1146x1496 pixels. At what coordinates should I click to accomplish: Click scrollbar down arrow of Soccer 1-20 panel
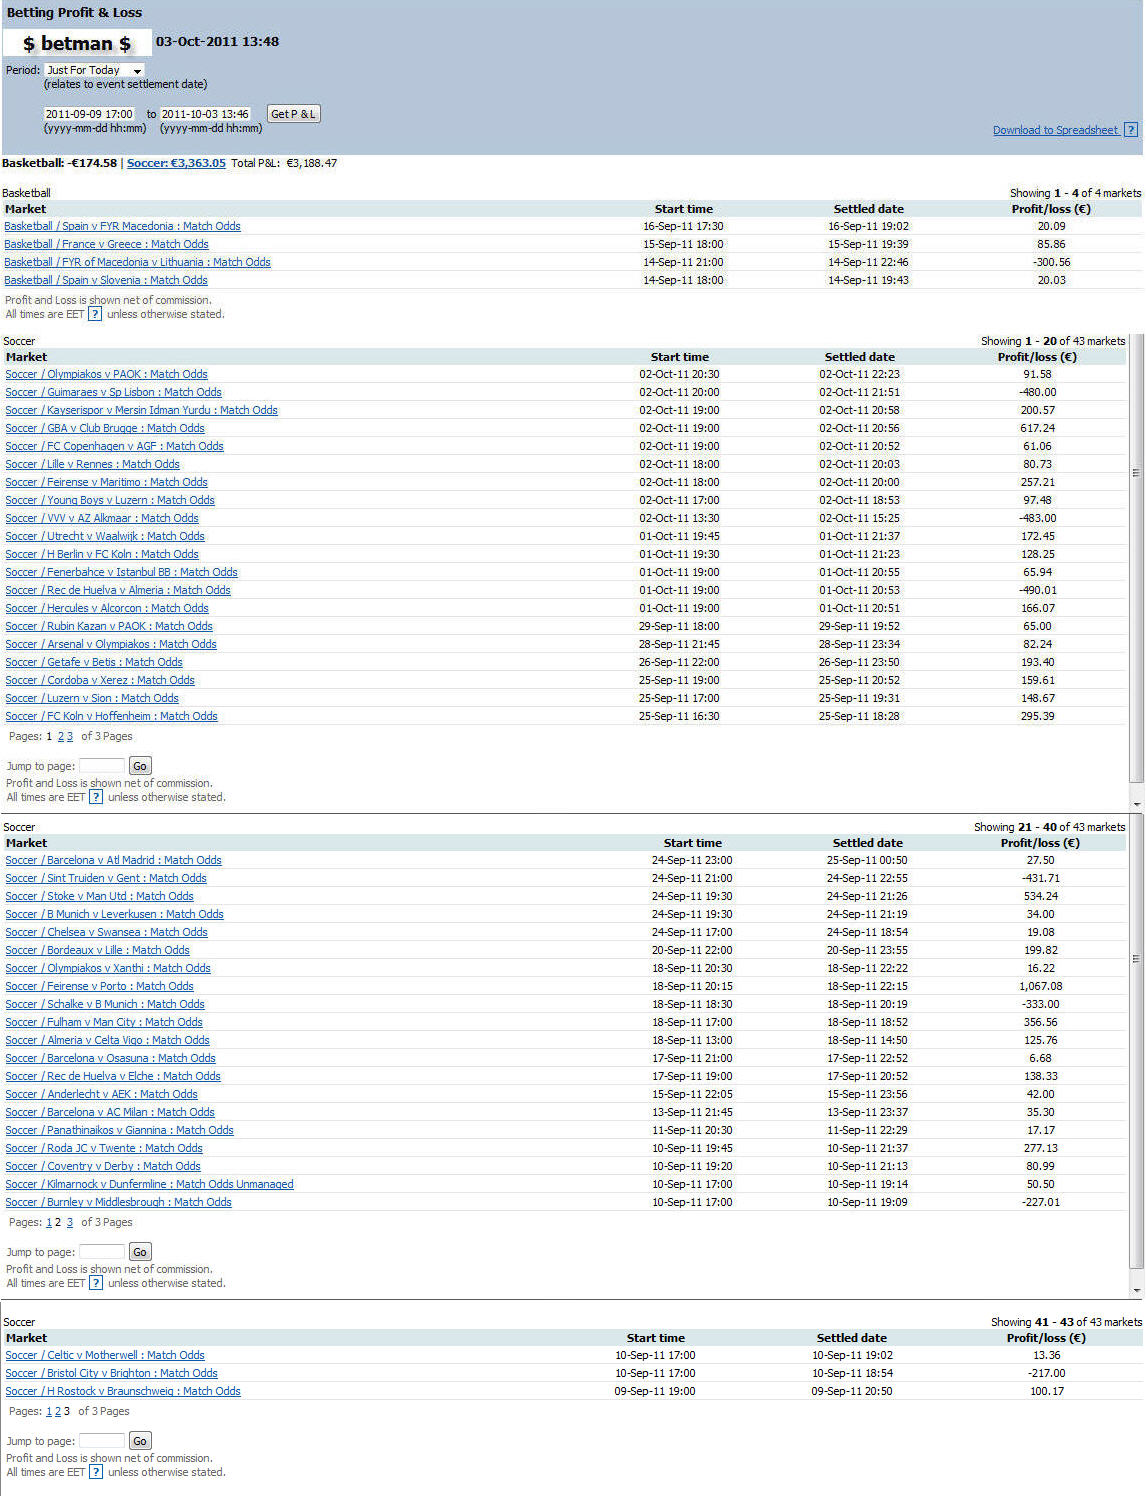1137,804
